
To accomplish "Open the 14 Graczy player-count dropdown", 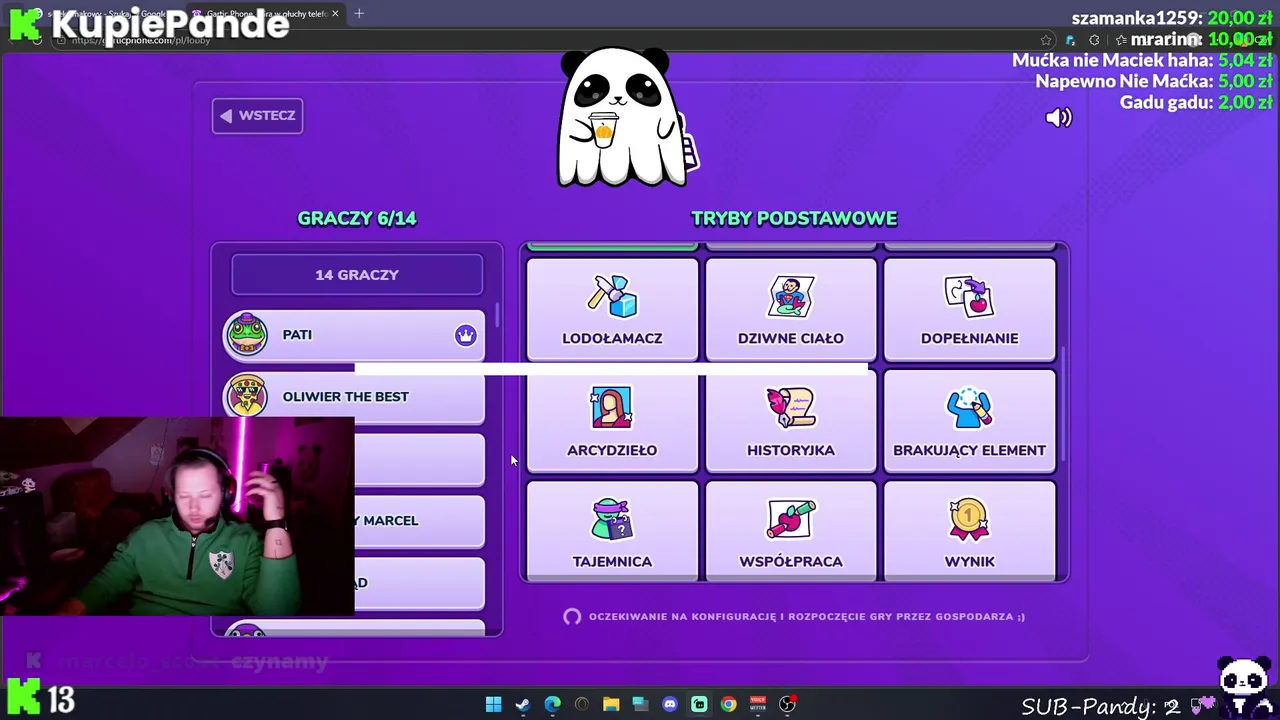I will pyautogui.click(x=357, y=275).
